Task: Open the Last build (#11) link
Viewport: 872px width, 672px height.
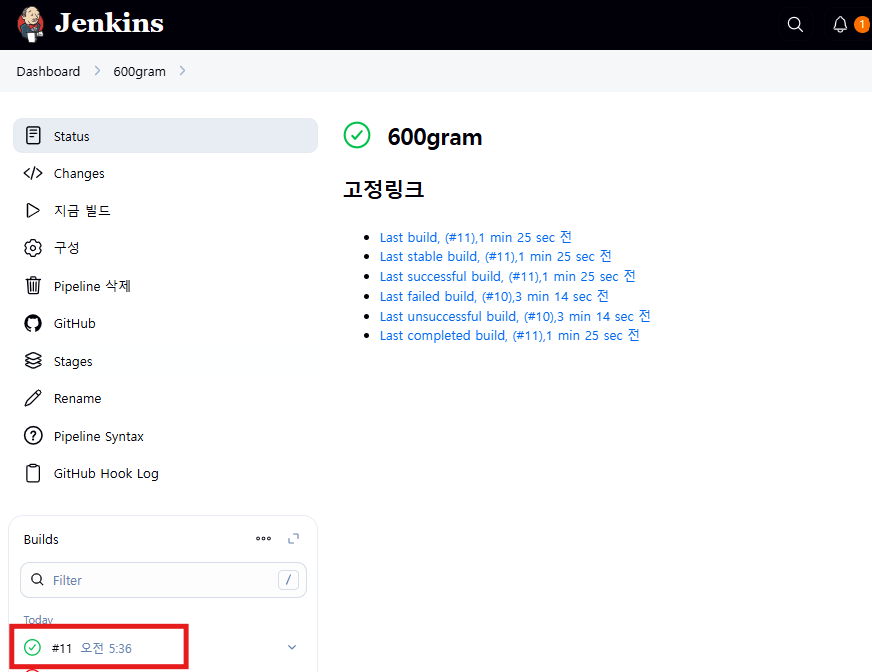Action: point(475,237)
